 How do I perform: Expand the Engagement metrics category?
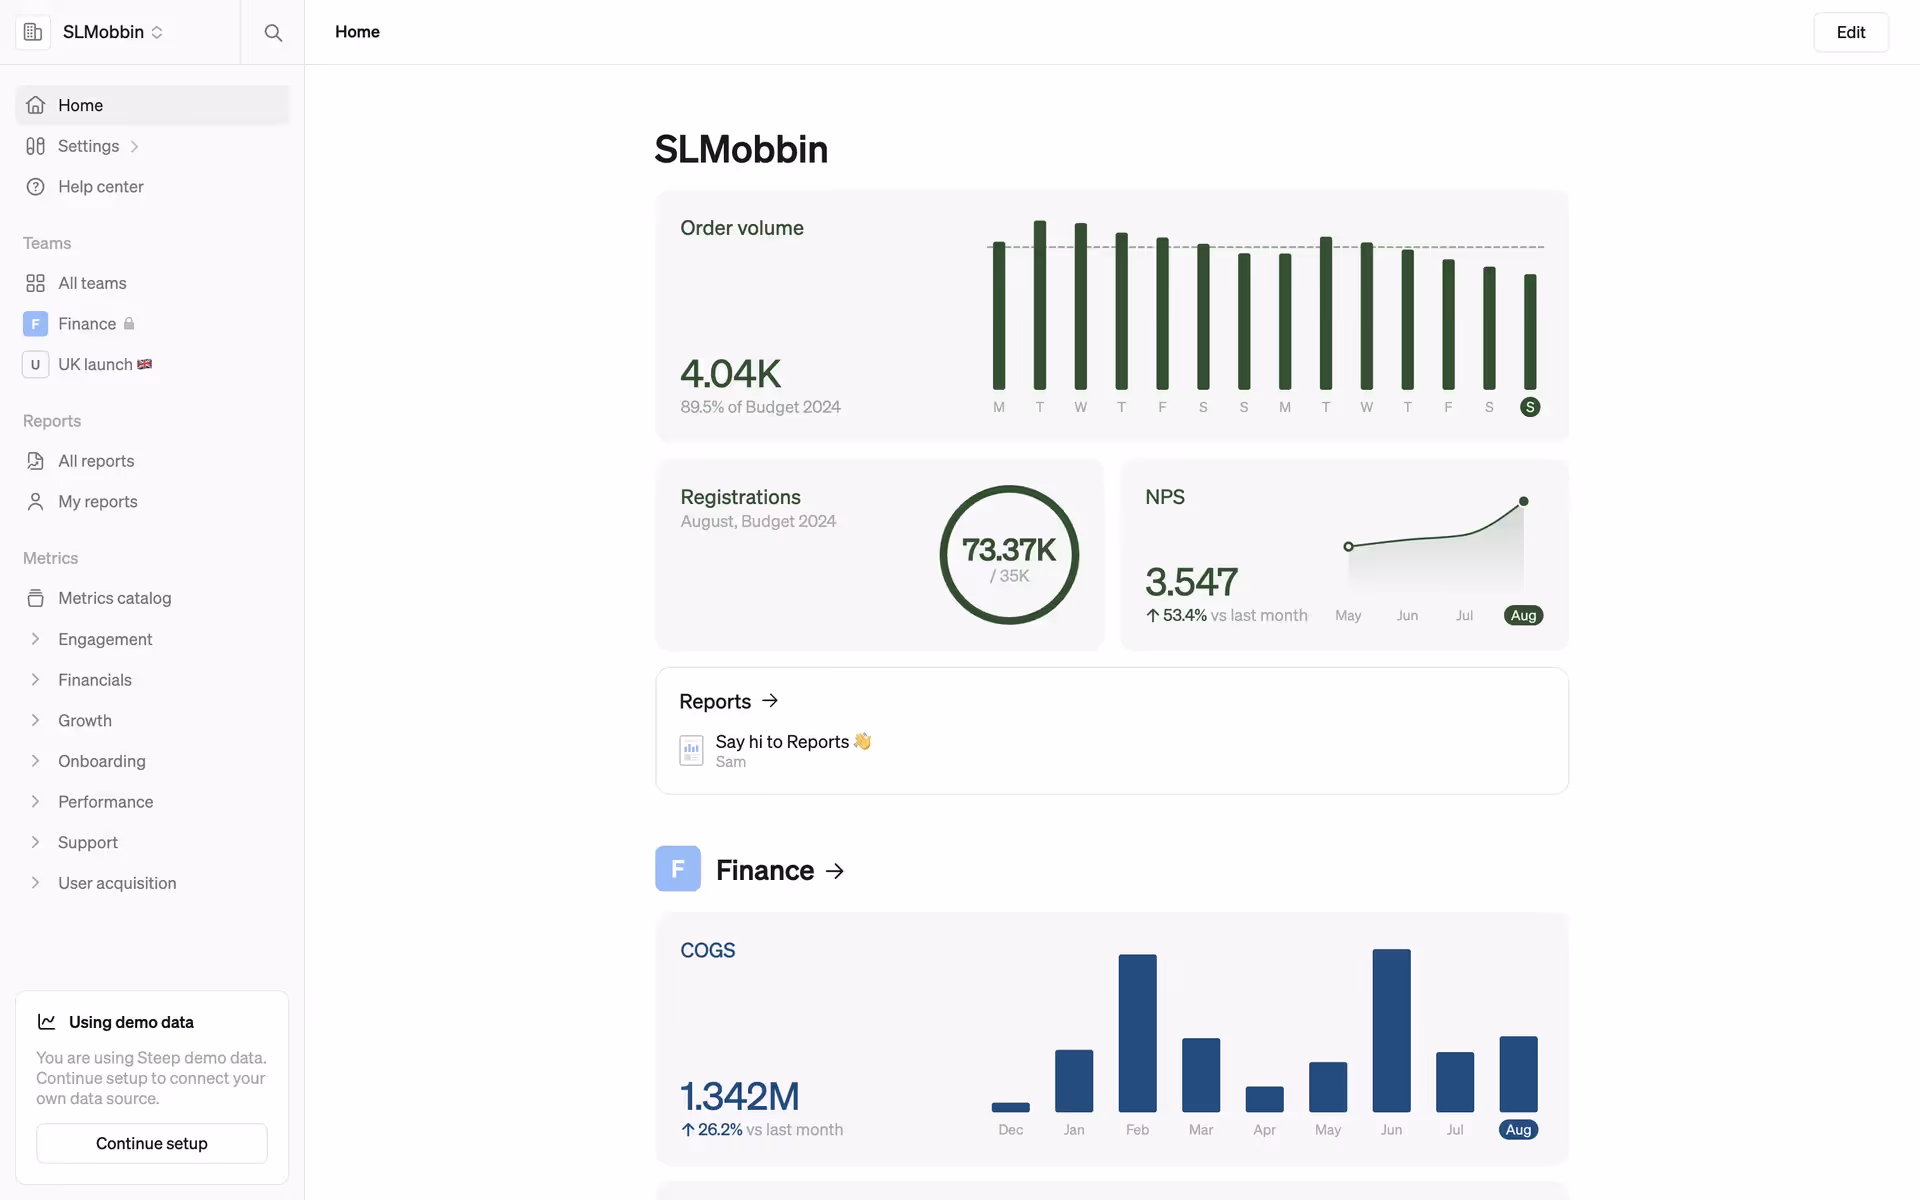(35, 639)
